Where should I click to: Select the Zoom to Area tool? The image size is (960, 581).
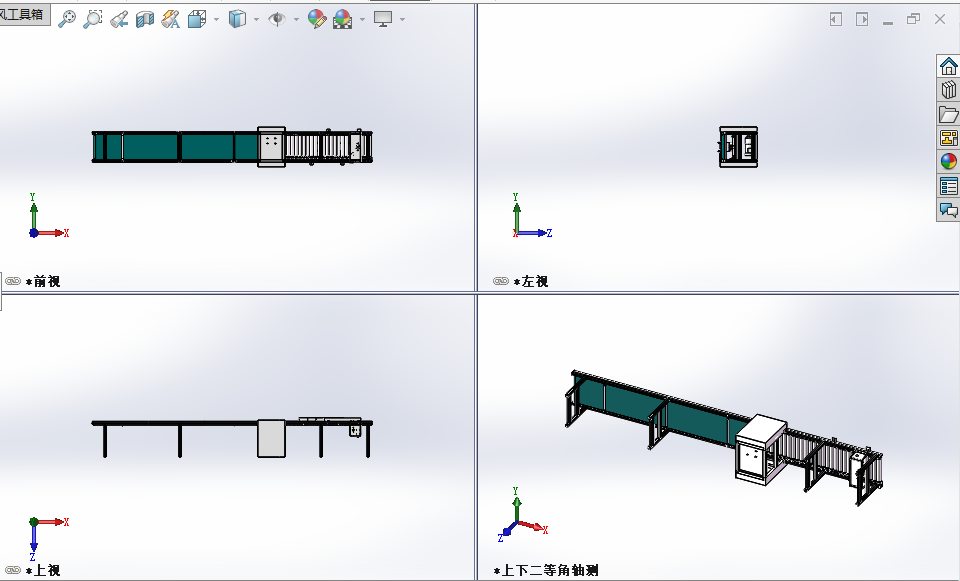tap(92, 19)
